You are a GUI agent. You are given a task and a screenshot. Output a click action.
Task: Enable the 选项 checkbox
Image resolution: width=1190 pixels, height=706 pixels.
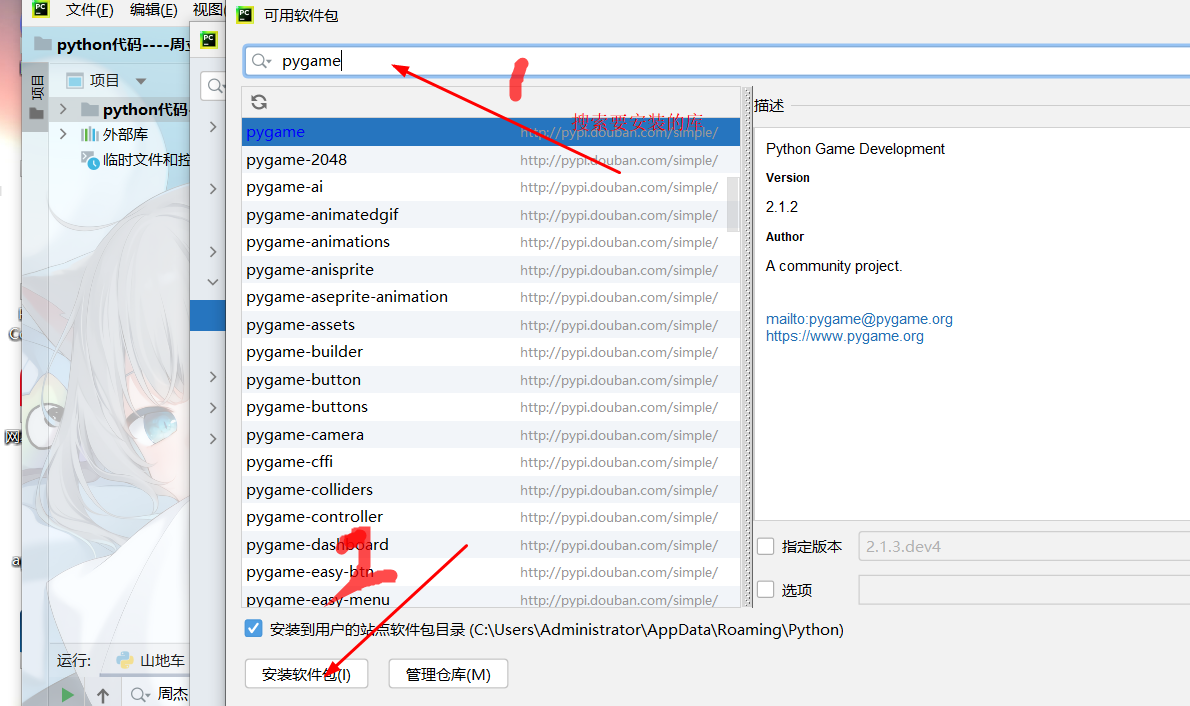point(766,589)
